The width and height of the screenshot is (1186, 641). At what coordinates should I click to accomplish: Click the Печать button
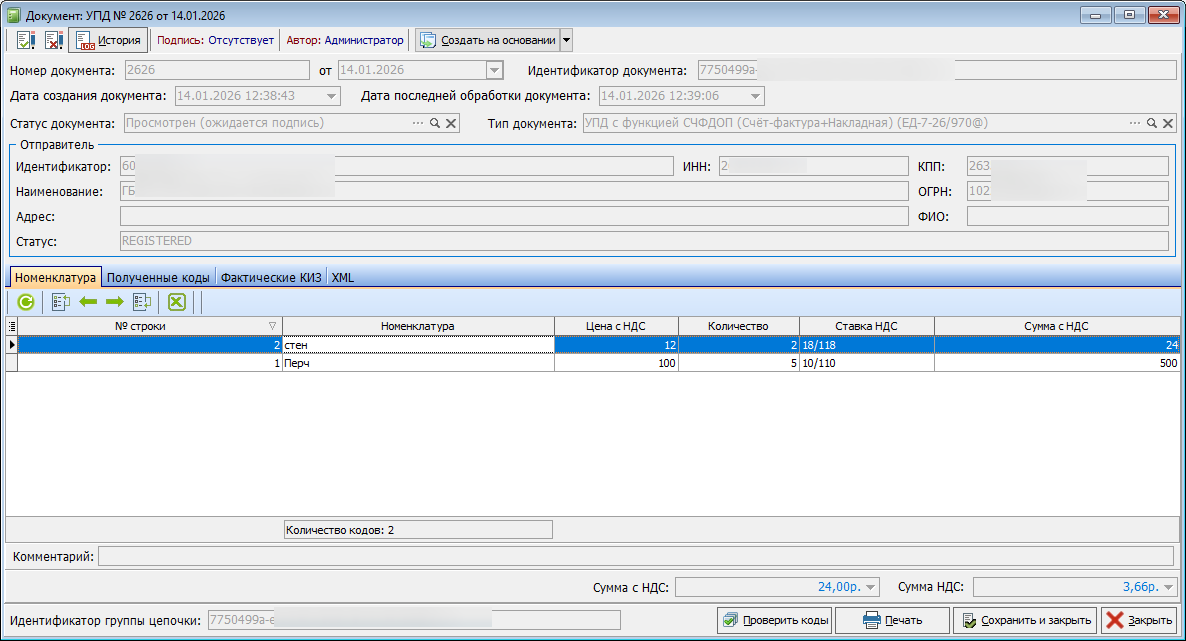892,621
